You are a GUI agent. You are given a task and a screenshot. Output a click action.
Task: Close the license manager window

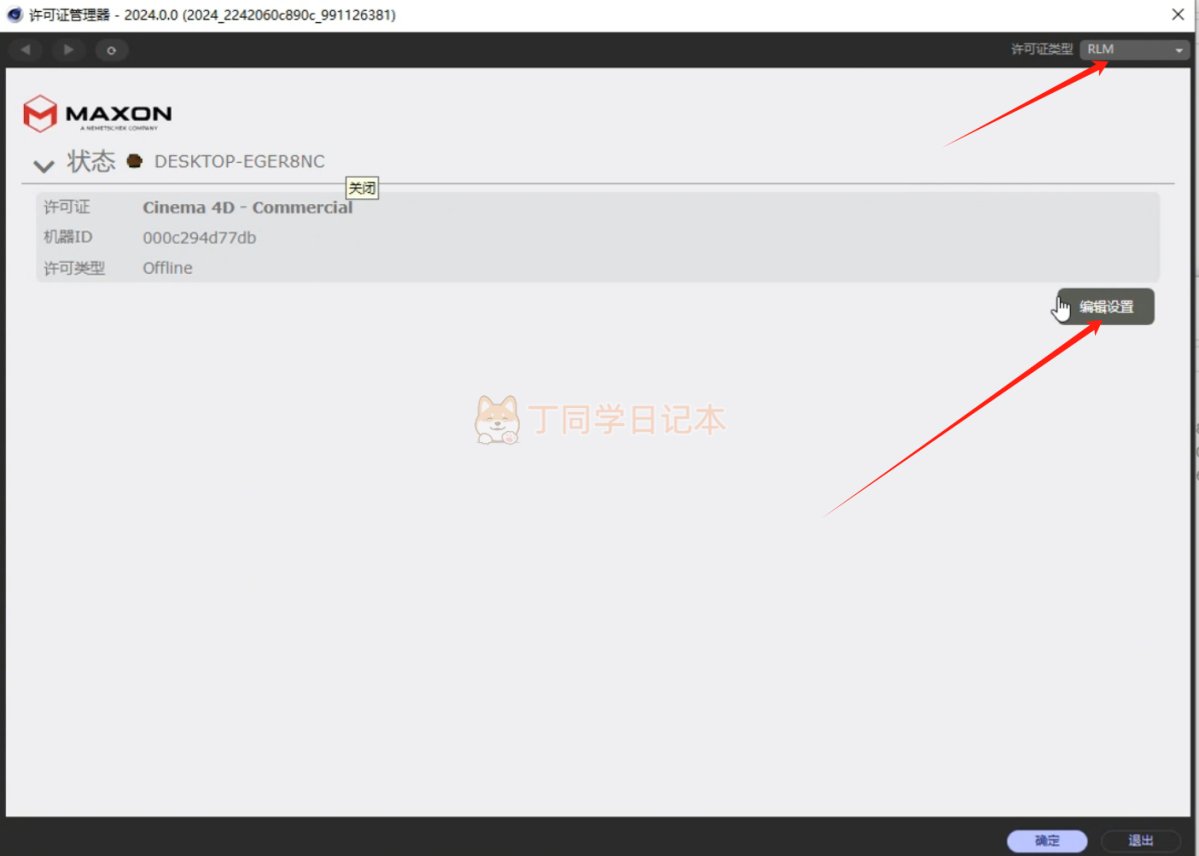pos(1178,15)
